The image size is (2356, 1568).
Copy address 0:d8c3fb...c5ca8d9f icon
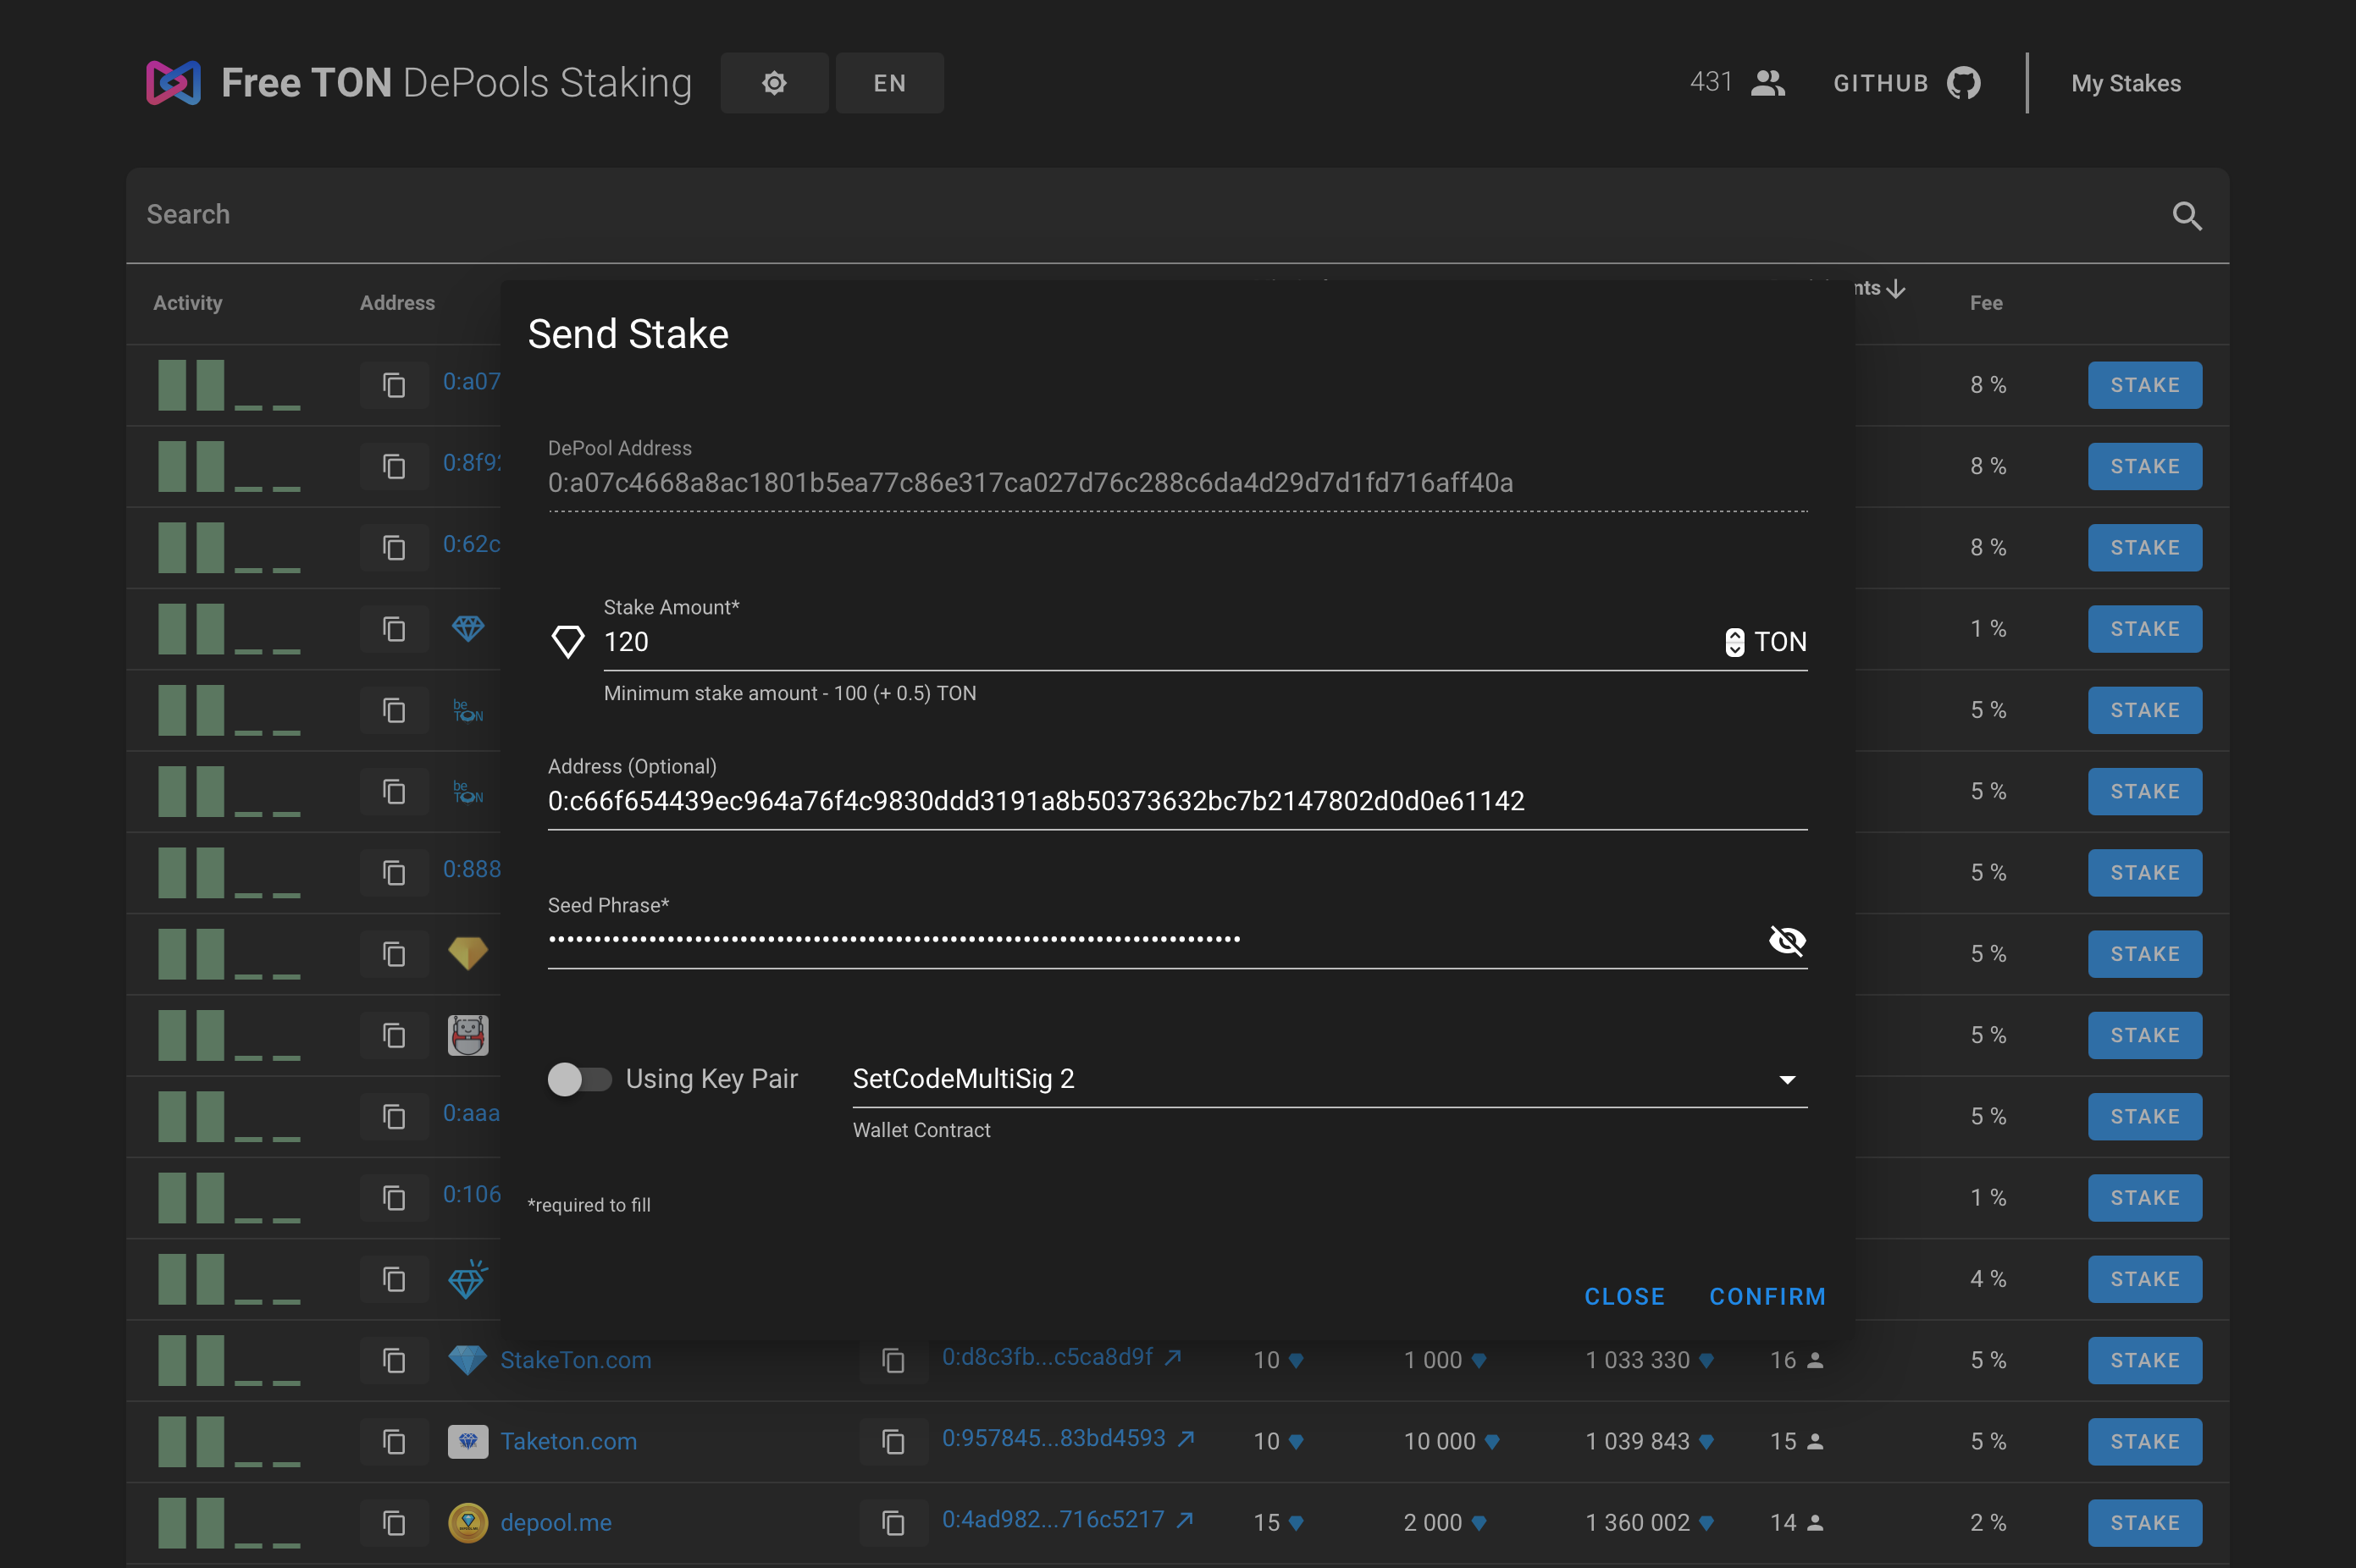pos(893,1360)
